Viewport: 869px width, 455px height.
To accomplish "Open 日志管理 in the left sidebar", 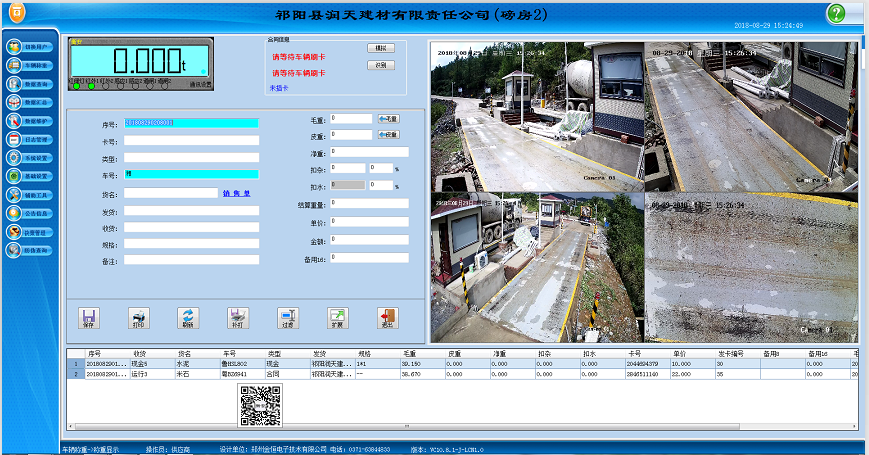I will [x=30, y=139].
